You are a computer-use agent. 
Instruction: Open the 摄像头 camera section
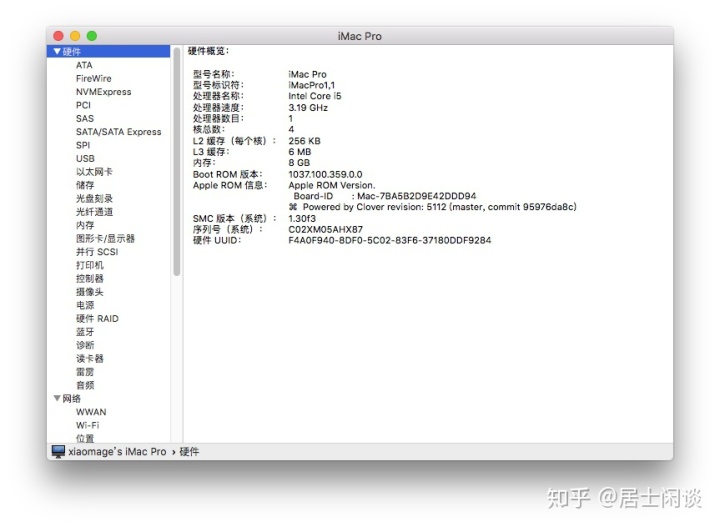pos(90,292)
